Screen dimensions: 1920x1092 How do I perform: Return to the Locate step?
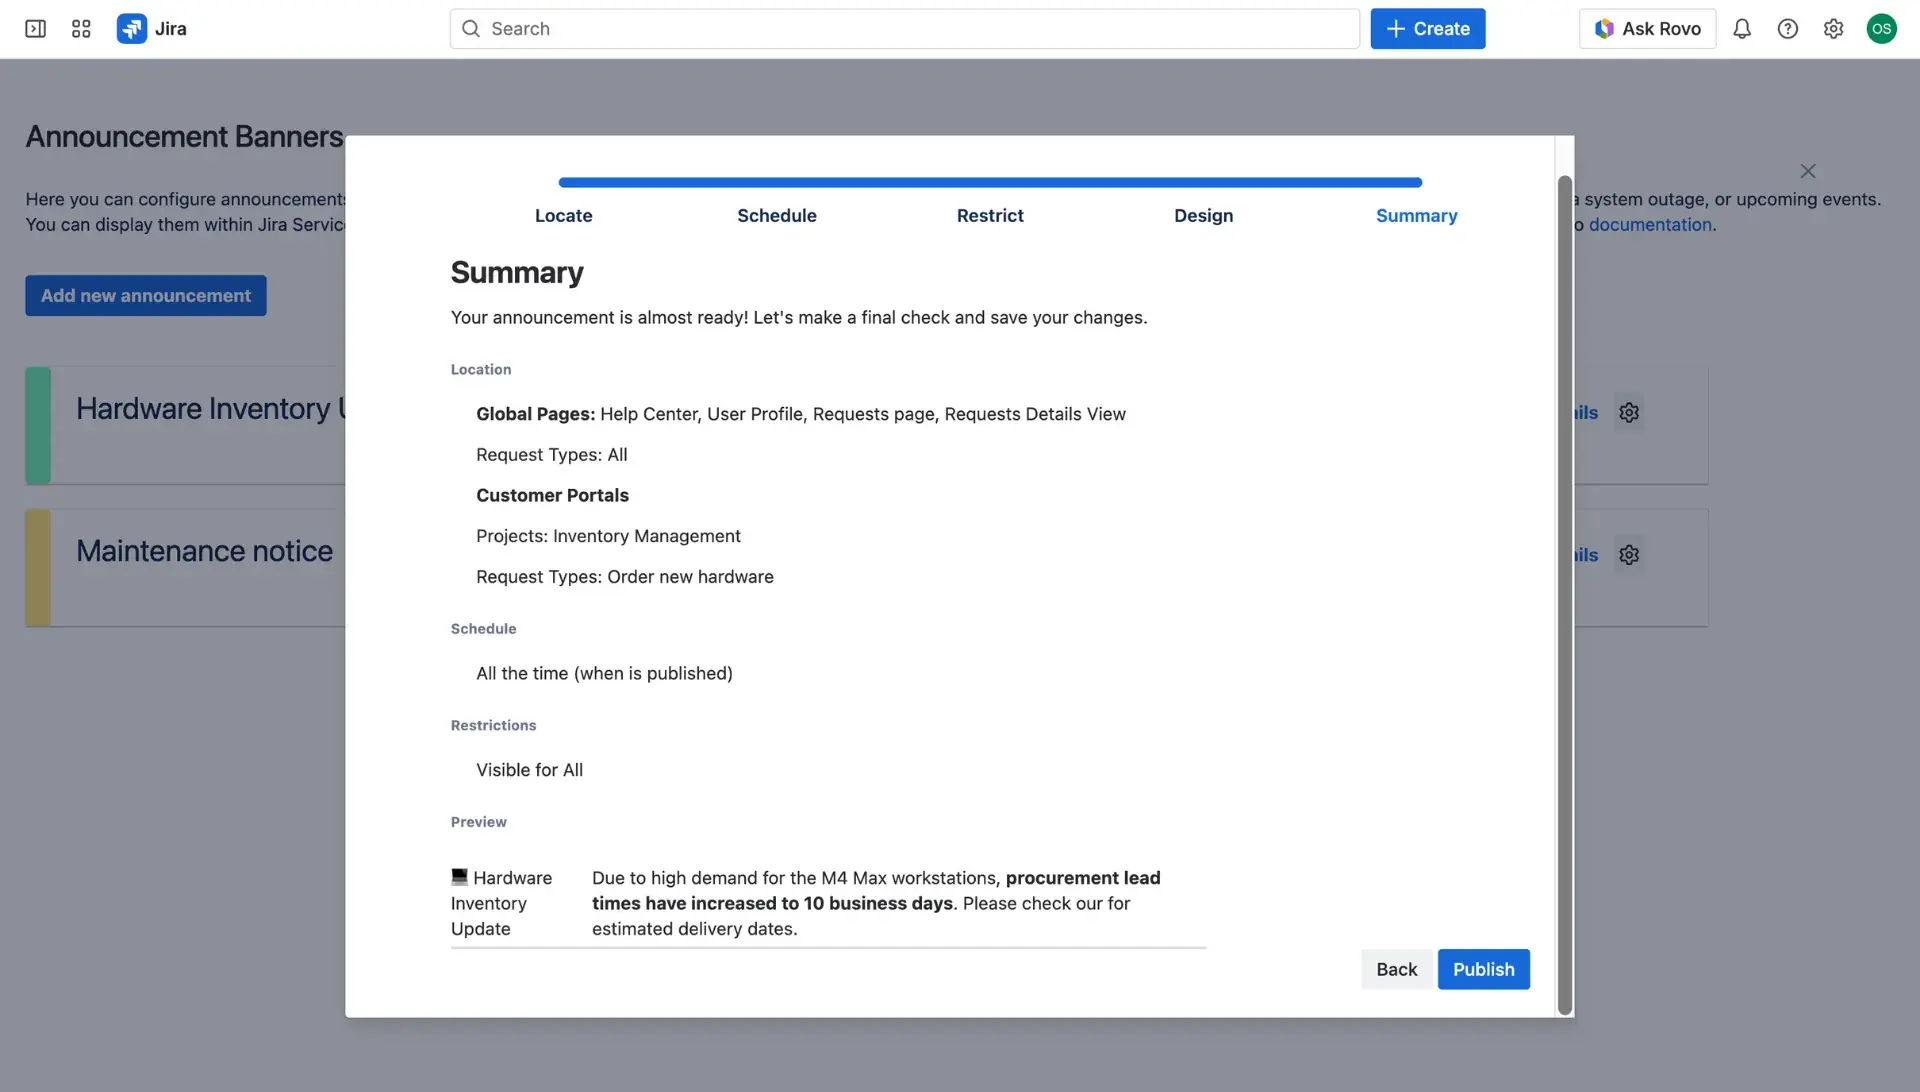[563, 215]
